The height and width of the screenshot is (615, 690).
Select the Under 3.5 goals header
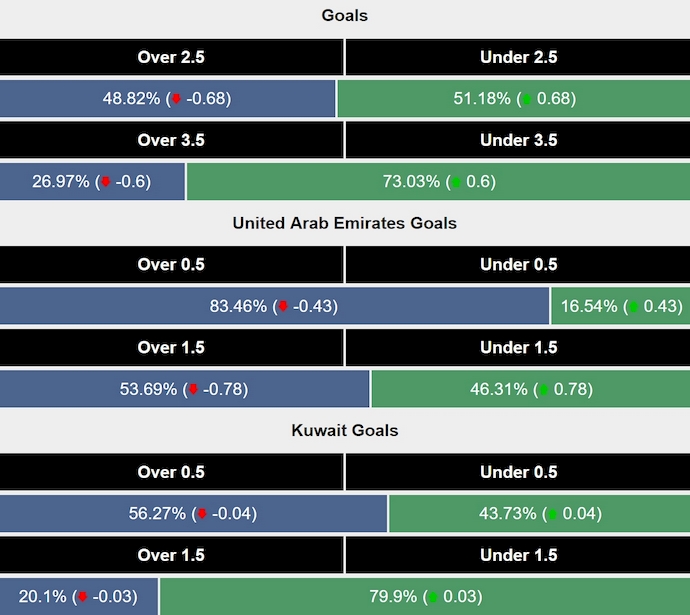point(518,140)
